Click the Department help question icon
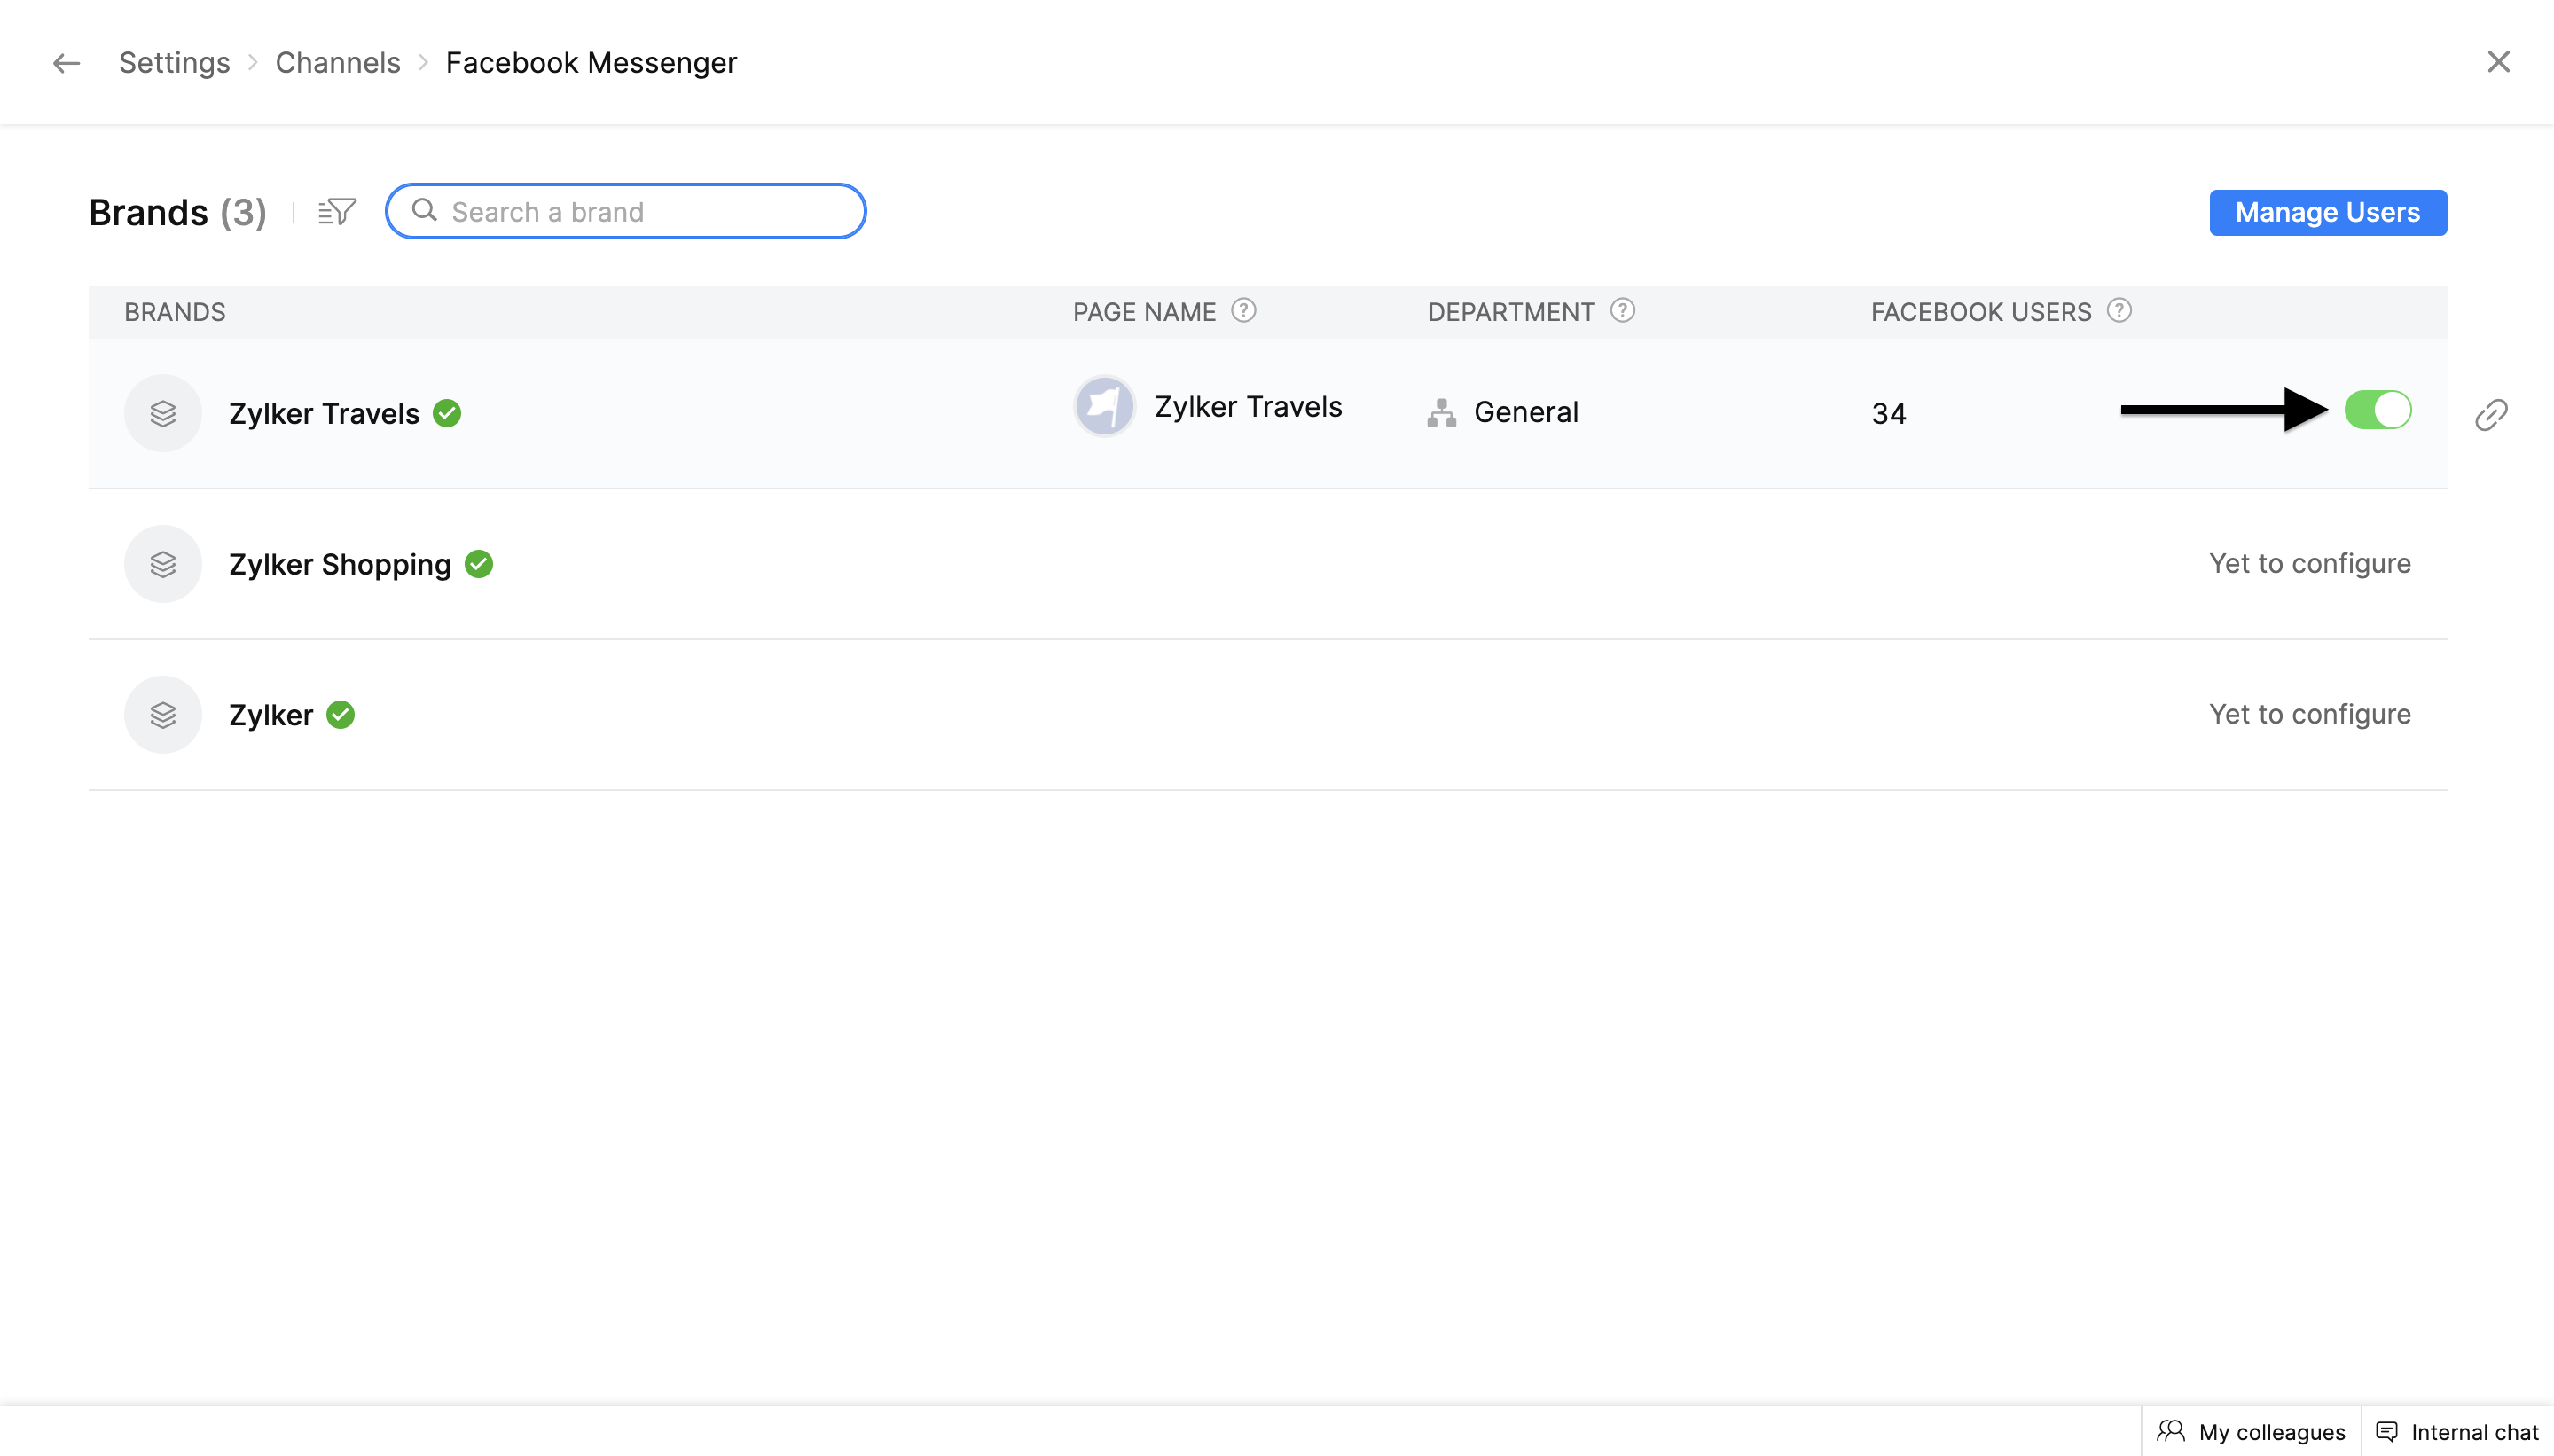The height and width of the screenshot is (1456, 2554). [1622, 311]
